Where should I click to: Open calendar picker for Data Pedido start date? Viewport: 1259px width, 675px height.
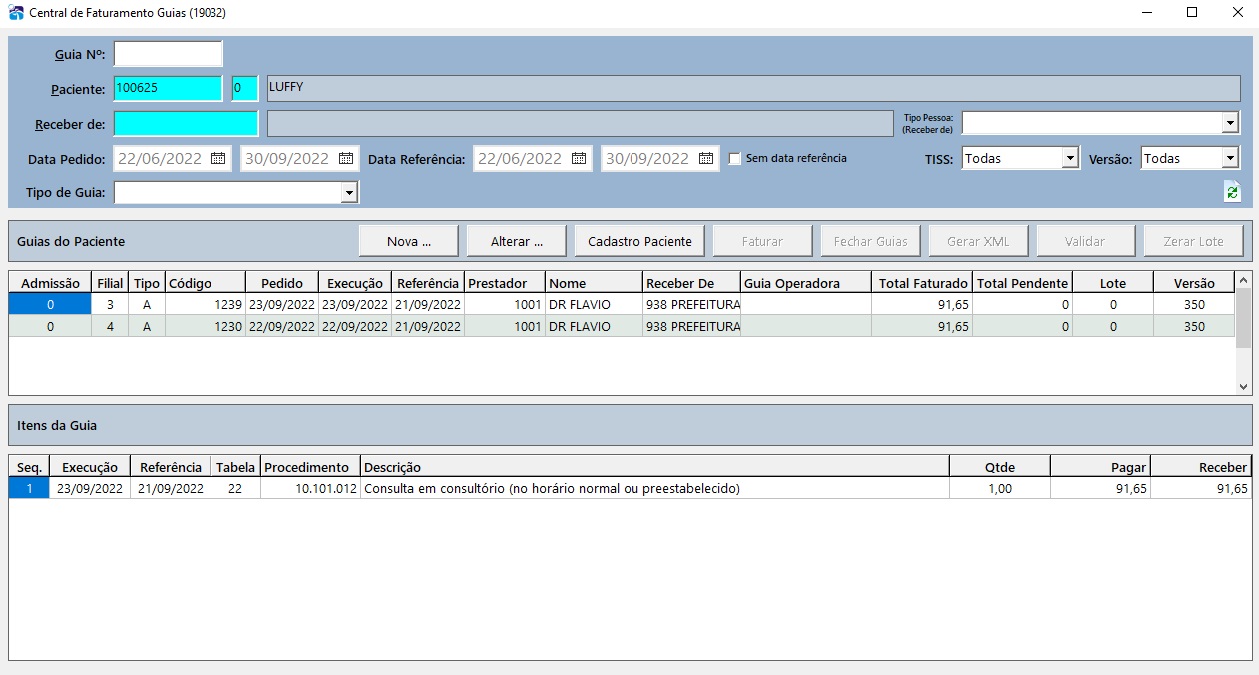pyautogui.click(x=218, y=158)
